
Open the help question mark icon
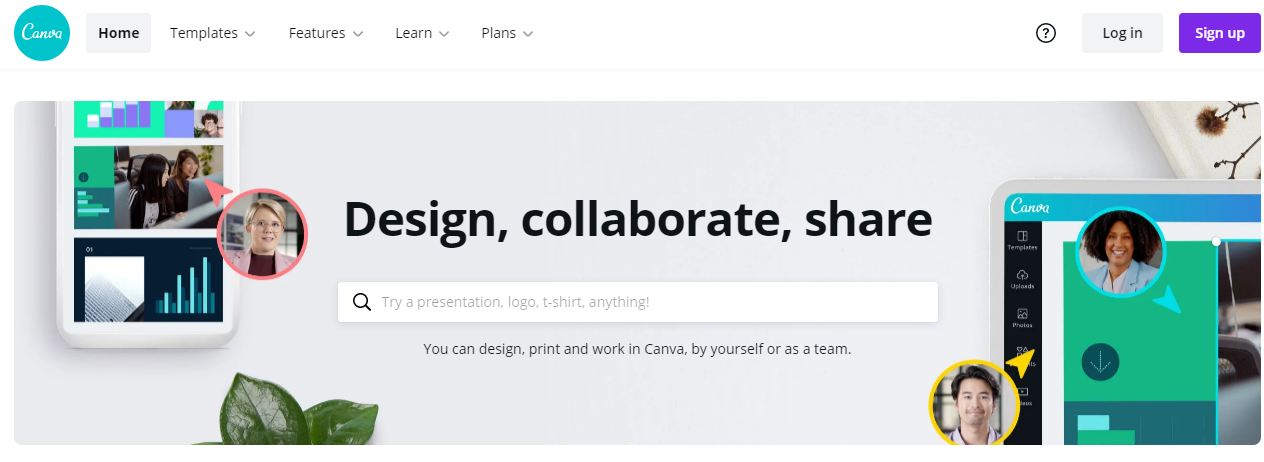coord(1046,33)
